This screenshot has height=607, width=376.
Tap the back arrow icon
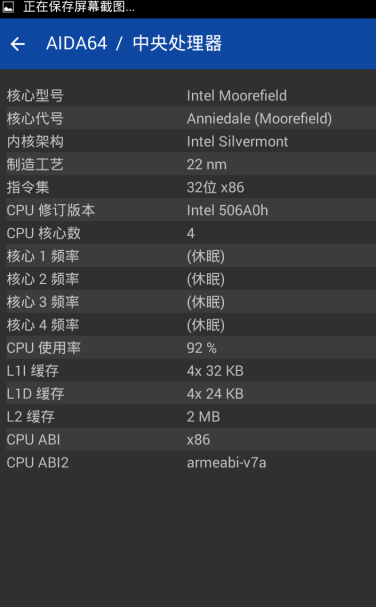18,44
